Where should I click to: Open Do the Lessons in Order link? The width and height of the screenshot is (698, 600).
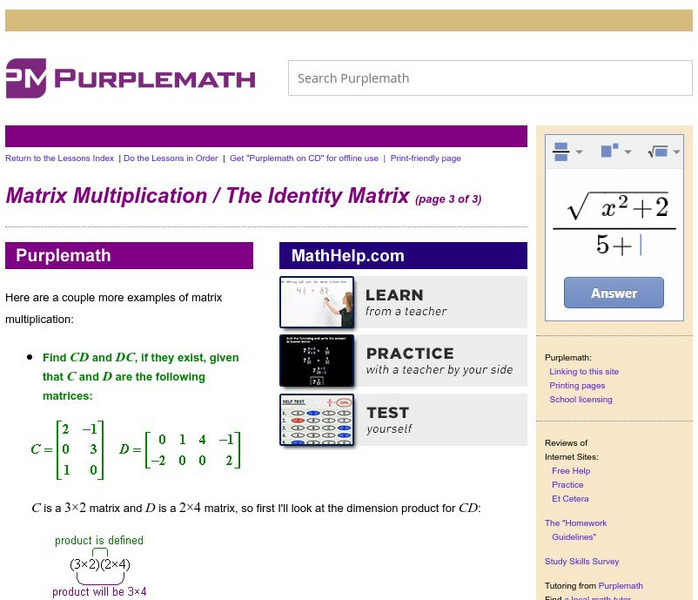170,158
